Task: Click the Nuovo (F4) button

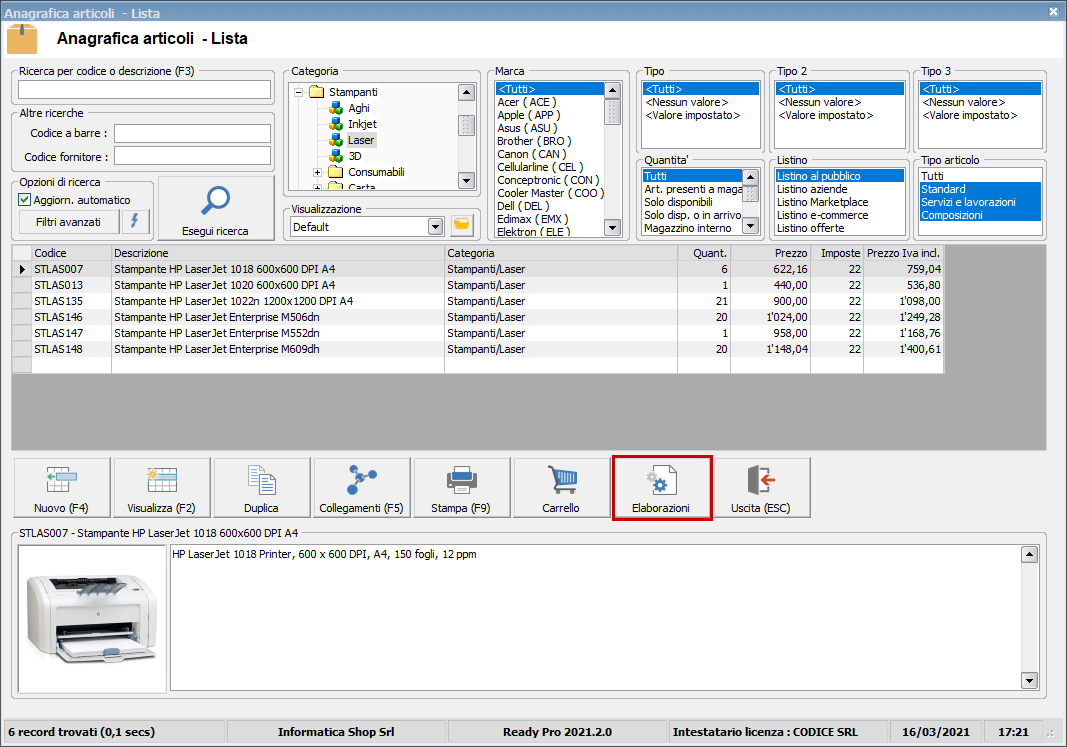Action: (x=62, y=487)
